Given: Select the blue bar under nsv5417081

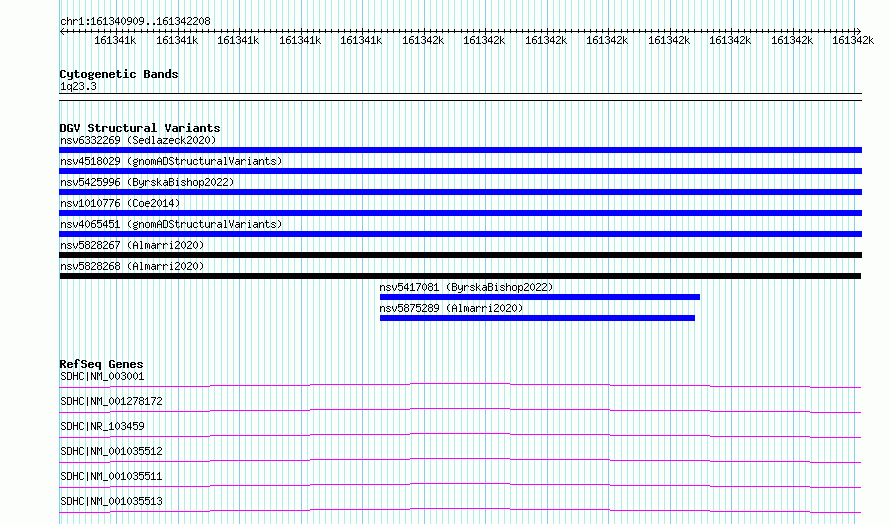Looking at the screenshot, I should [540, 297].
